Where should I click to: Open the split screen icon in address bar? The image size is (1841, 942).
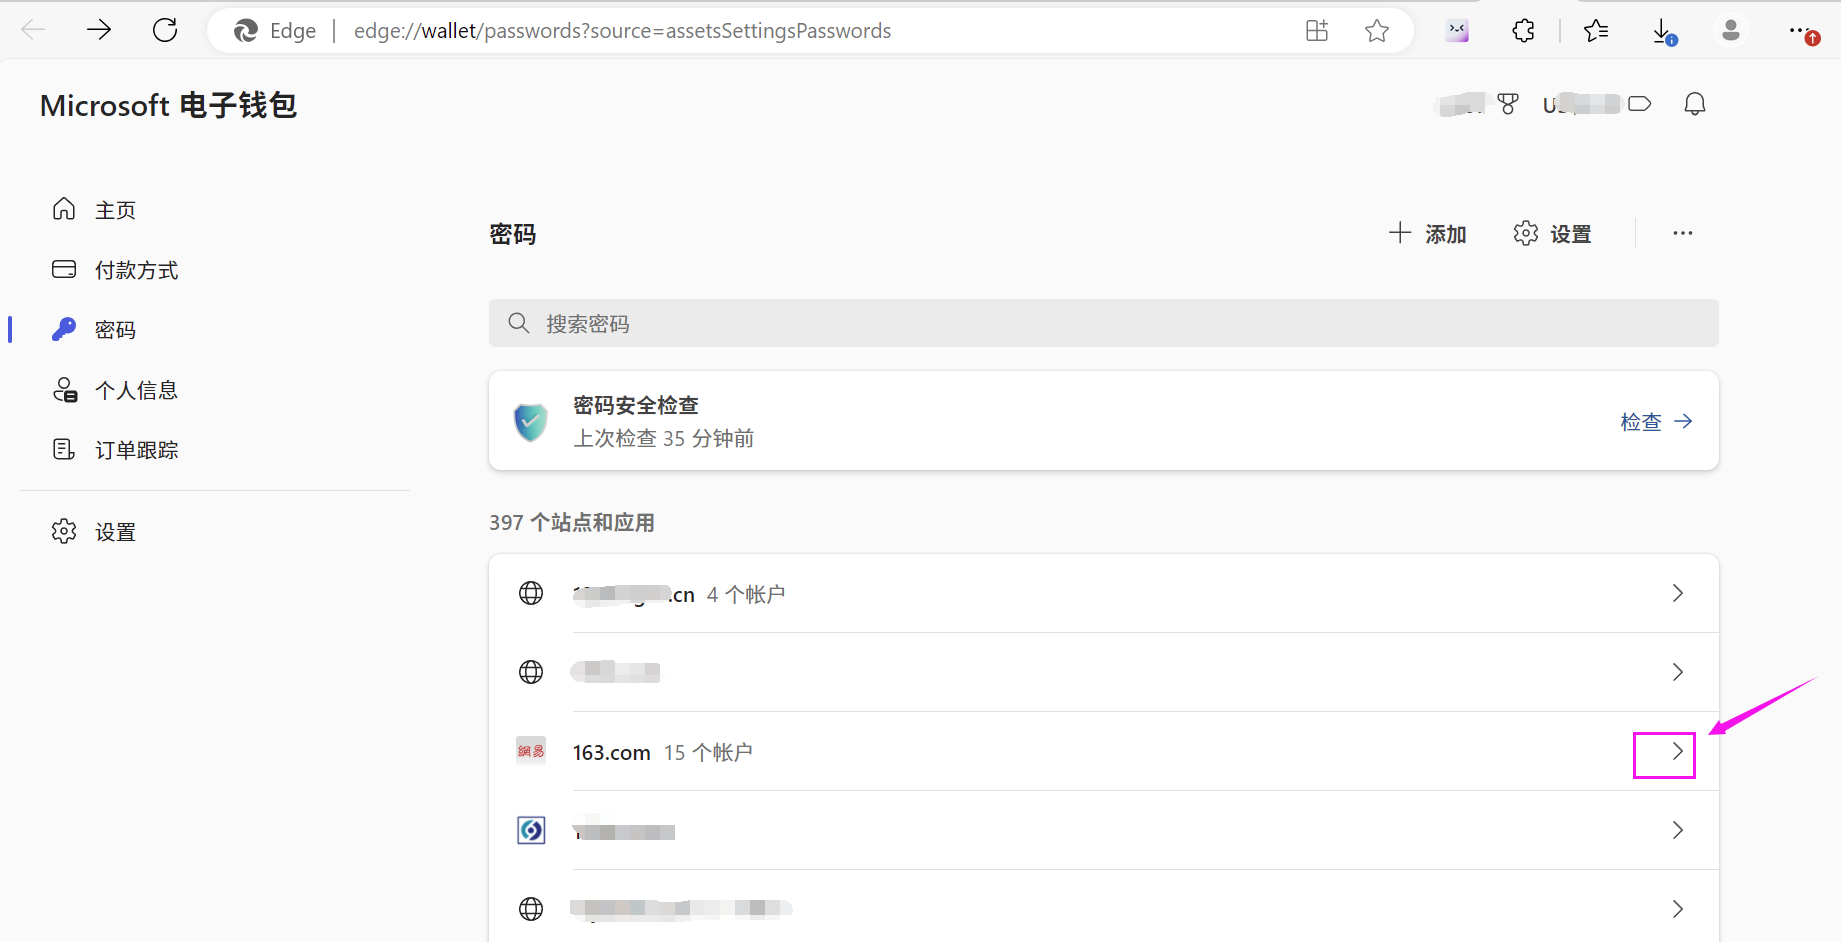[x=1317, y=31]
